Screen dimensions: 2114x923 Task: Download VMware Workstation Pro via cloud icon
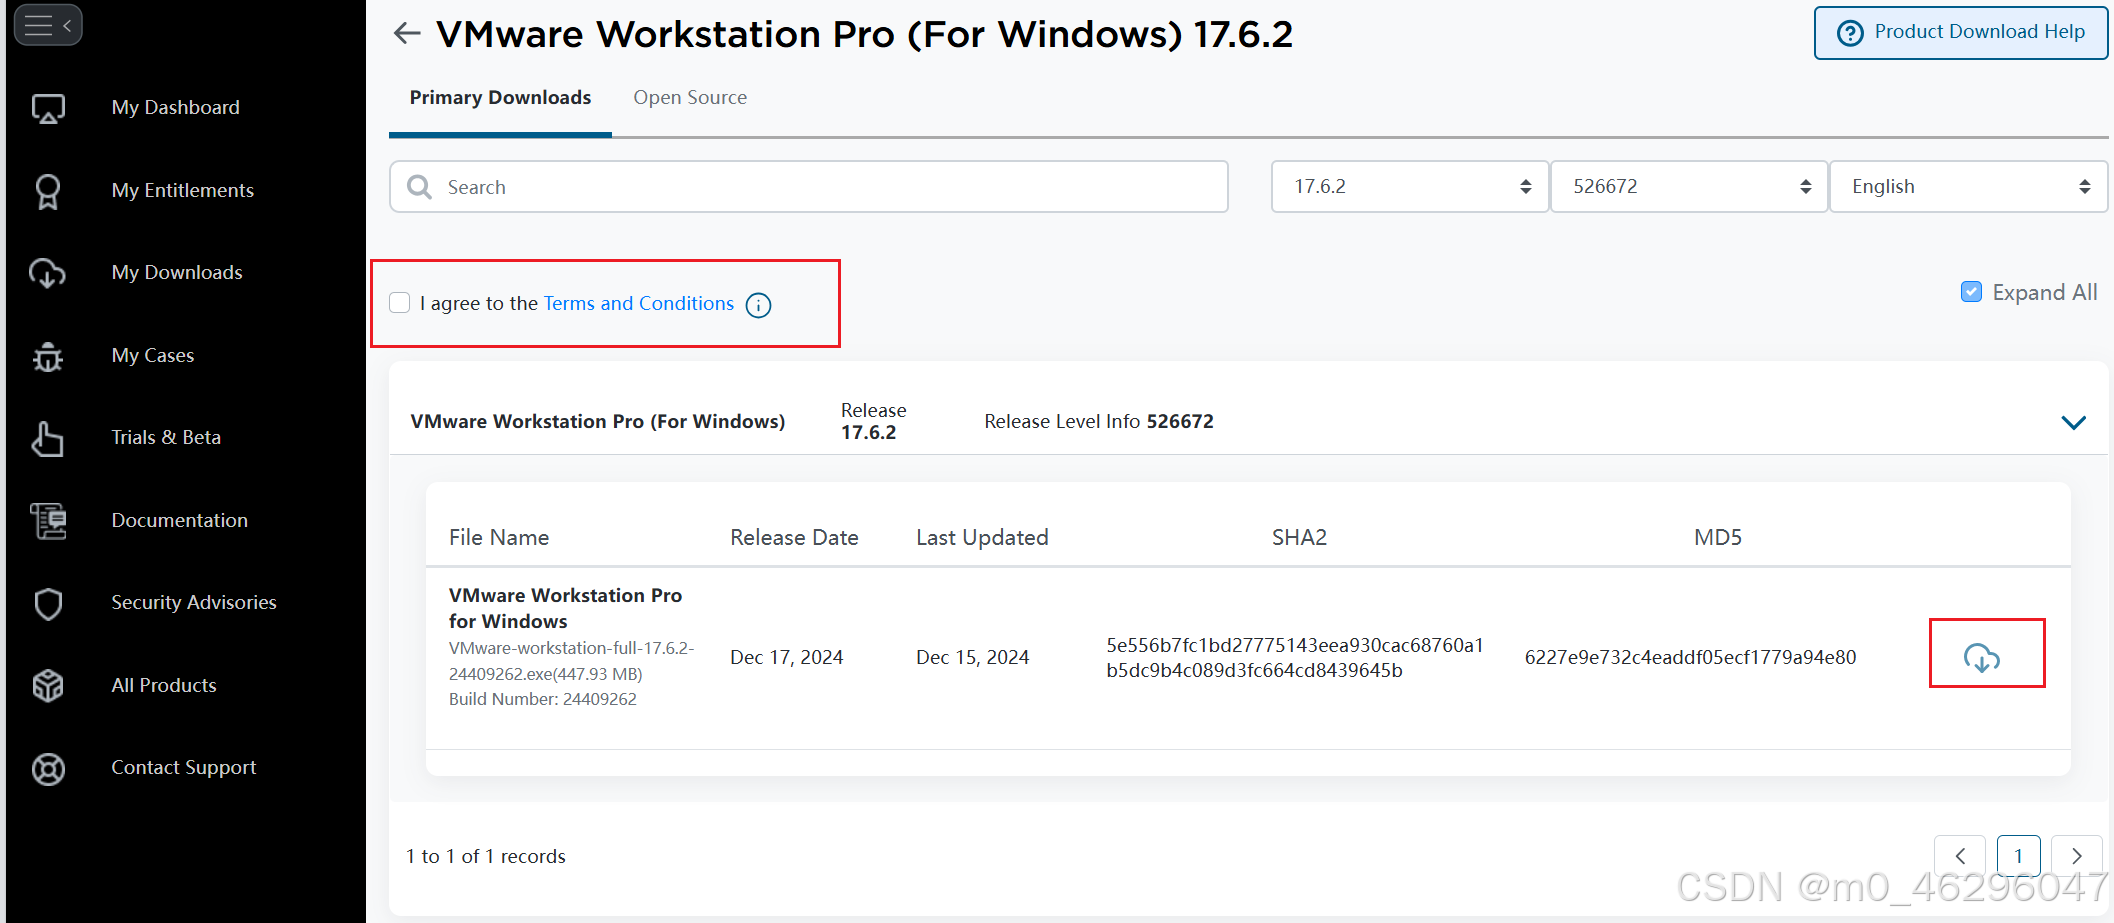click(x=1982, y=657)
